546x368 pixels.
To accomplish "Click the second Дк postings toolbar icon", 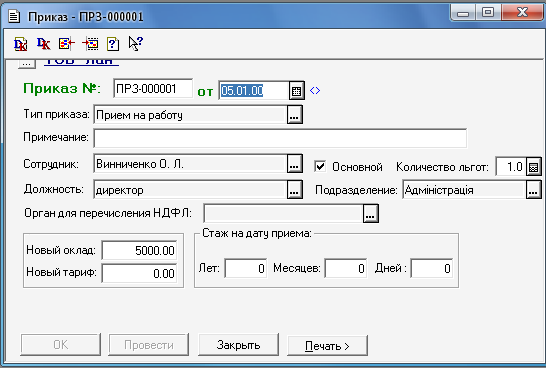I will tap(44, 44).
